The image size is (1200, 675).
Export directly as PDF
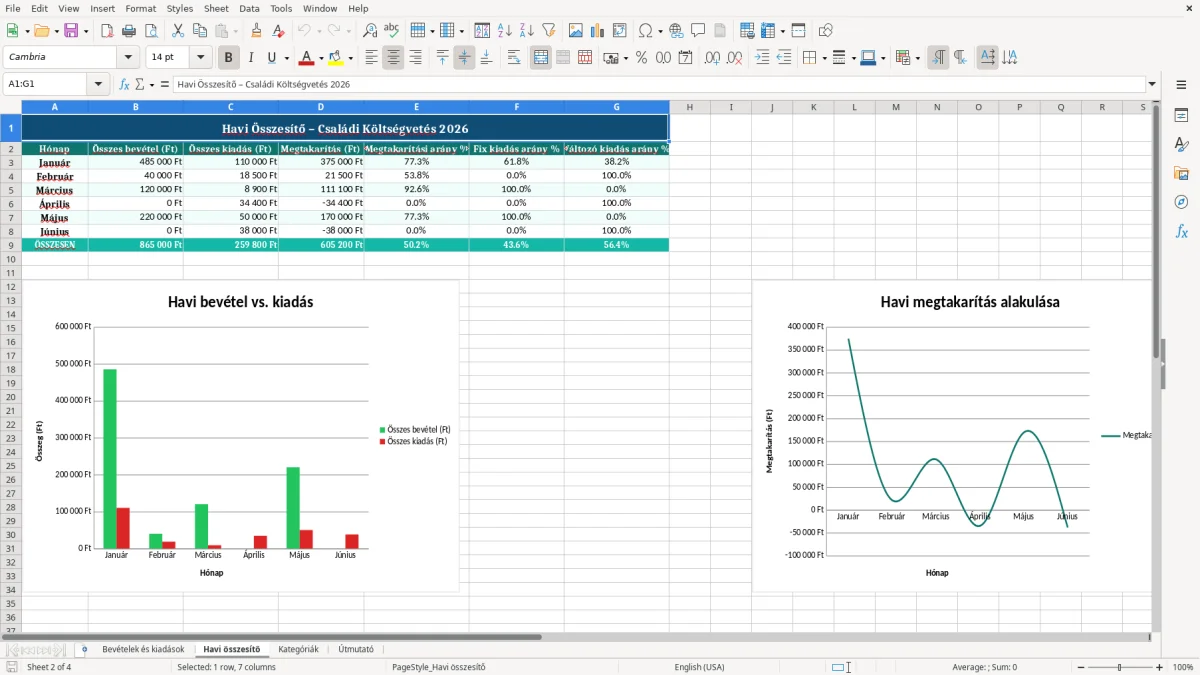106,31
